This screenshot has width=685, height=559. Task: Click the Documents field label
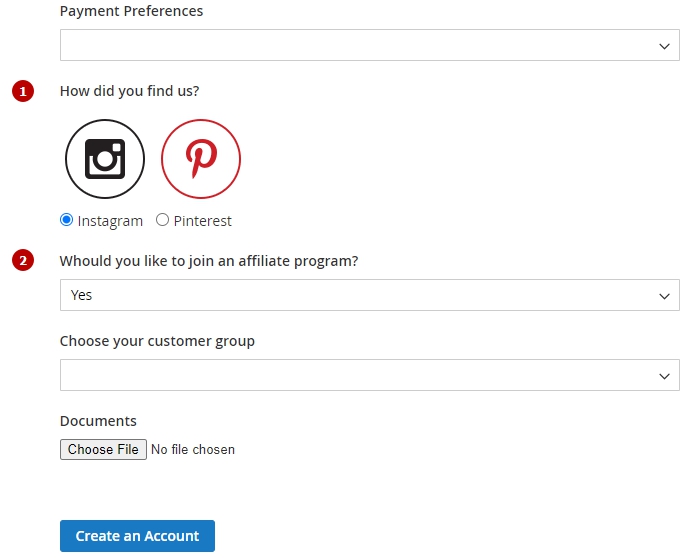98,421
